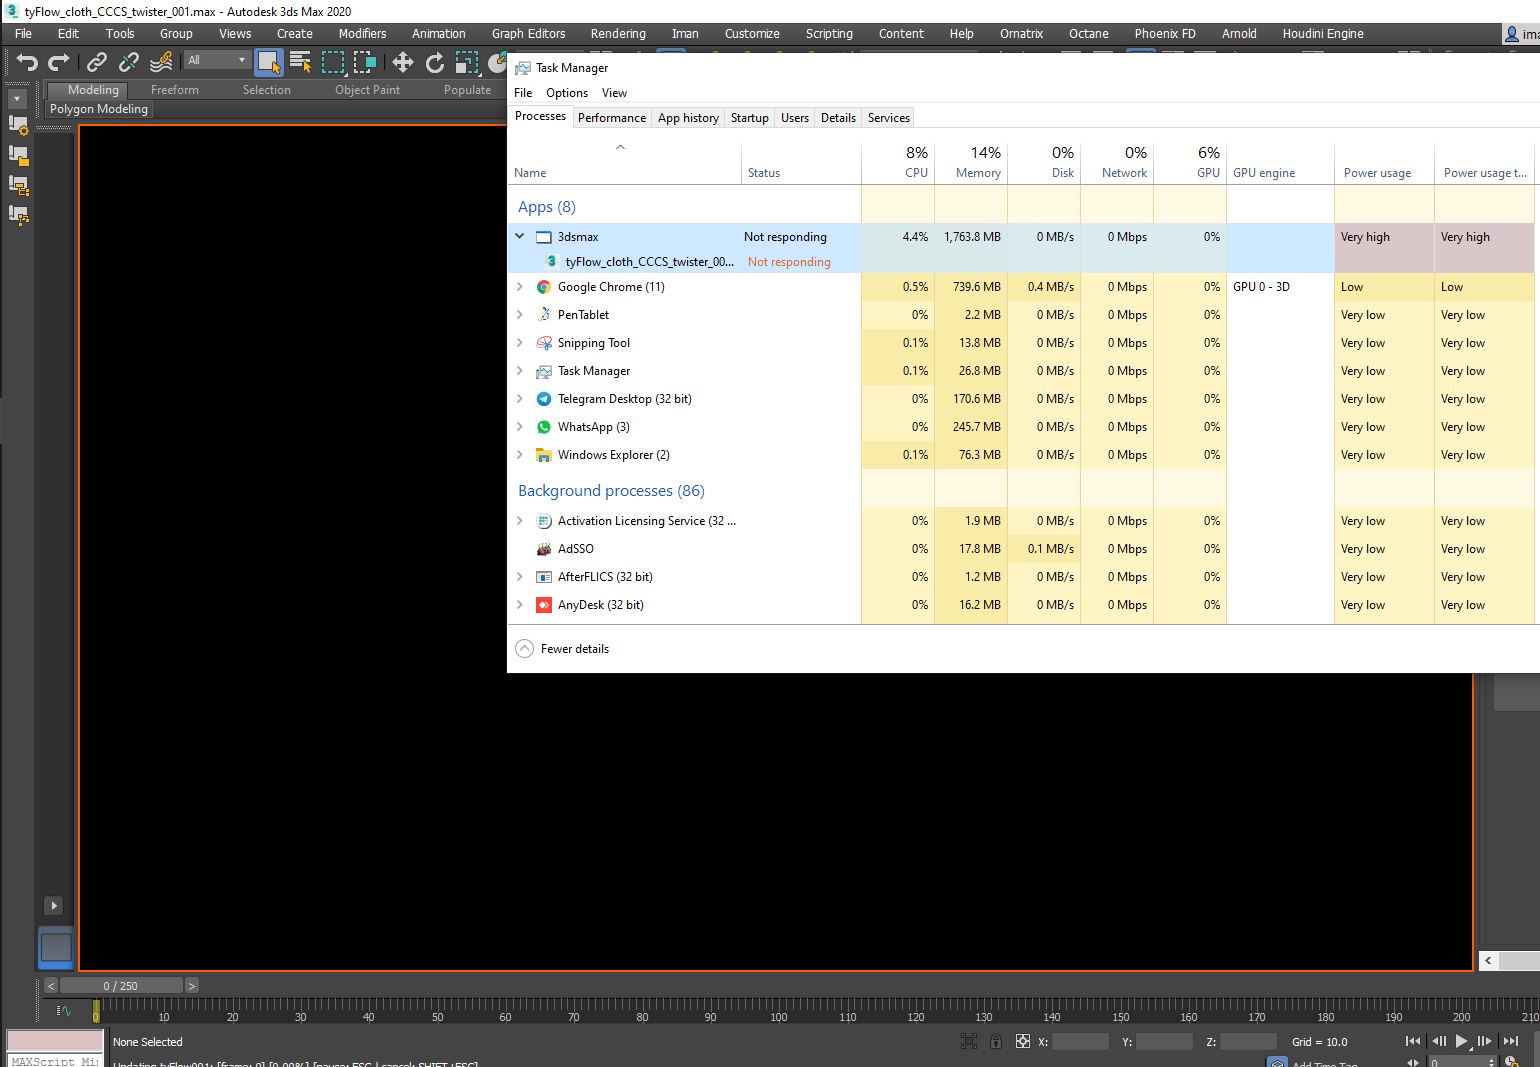This screenshot has width=1540, height=1067.
Task: Switch to Task Manager Details tab
Action: click(838, 117)
